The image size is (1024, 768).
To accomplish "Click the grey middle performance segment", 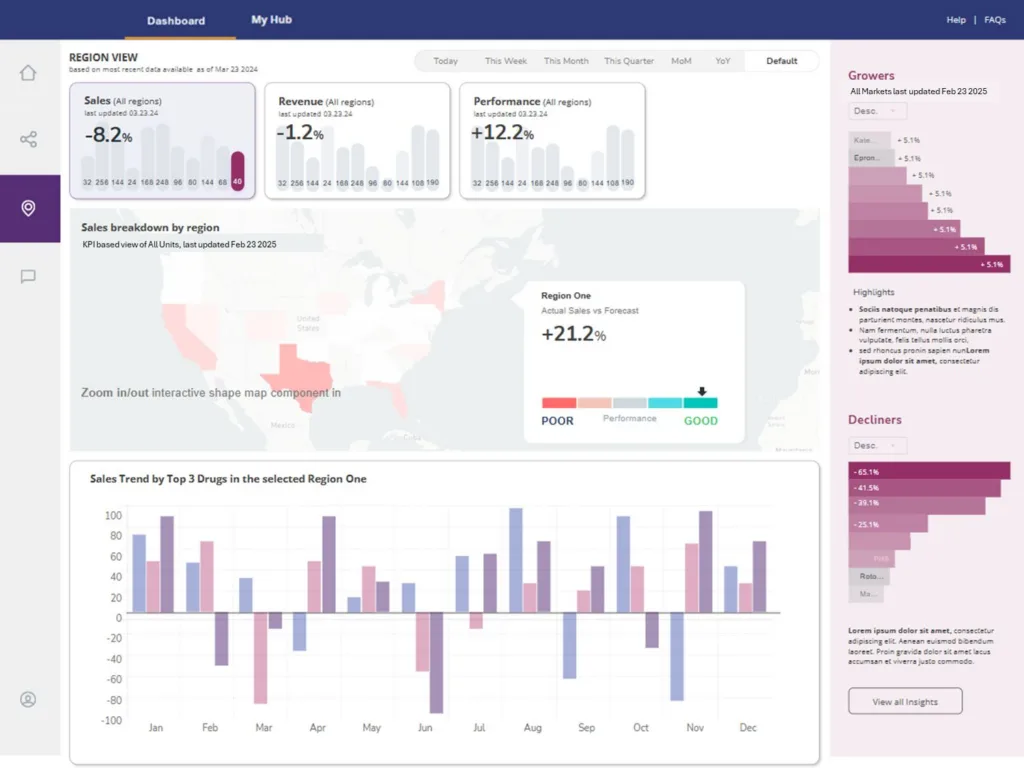I will (x=630, y=403).
